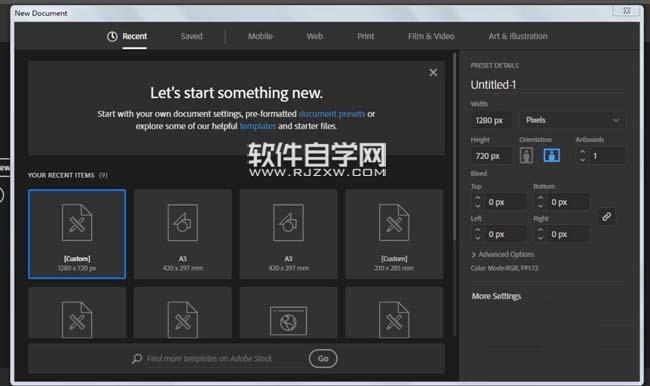
Task: Select the first A3 420 x 297 mm preset
Action: pyautogui.click(x=183, y=234)
